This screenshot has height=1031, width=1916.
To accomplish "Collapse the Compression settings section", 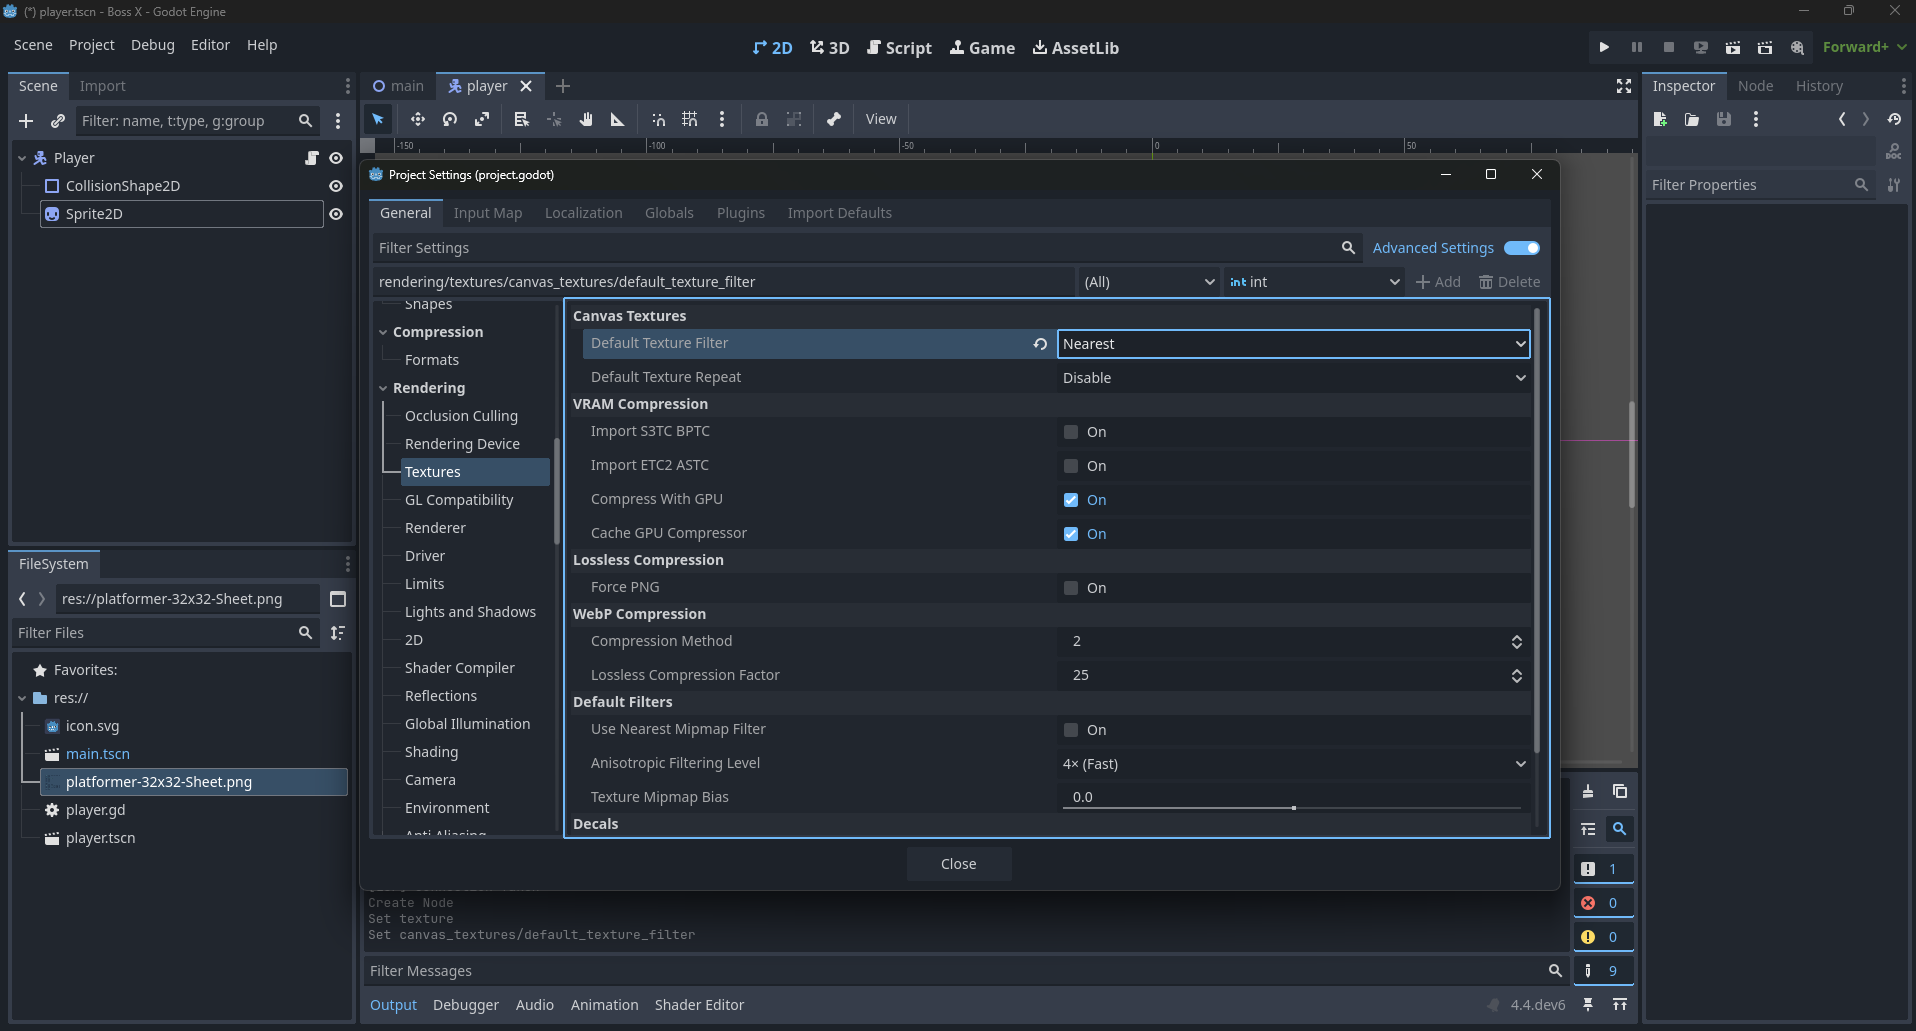I will (x=383, y=332).
